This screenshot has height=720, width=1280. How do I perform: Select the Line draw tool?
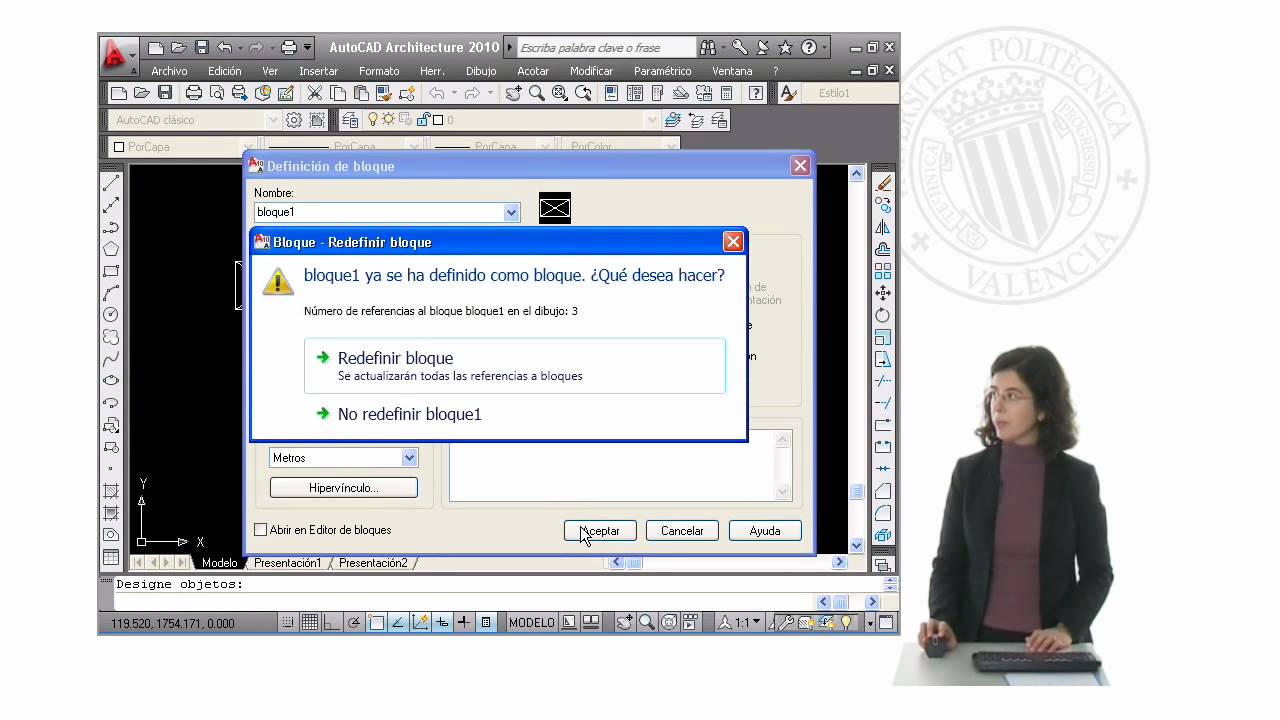pos(111,183)
